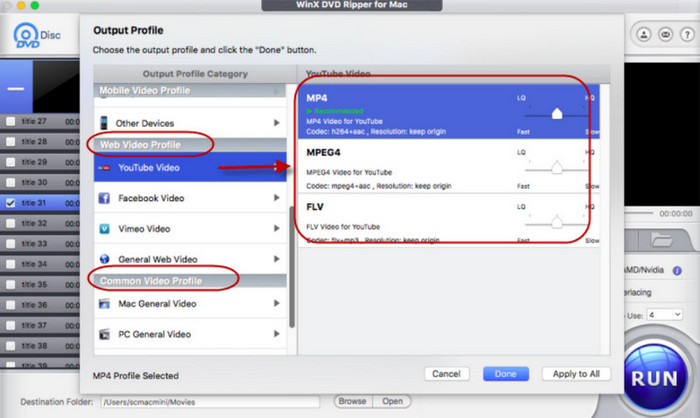Expand the Other Devices arrow
This screenshot has width=700, height=418.
[276, 123]
